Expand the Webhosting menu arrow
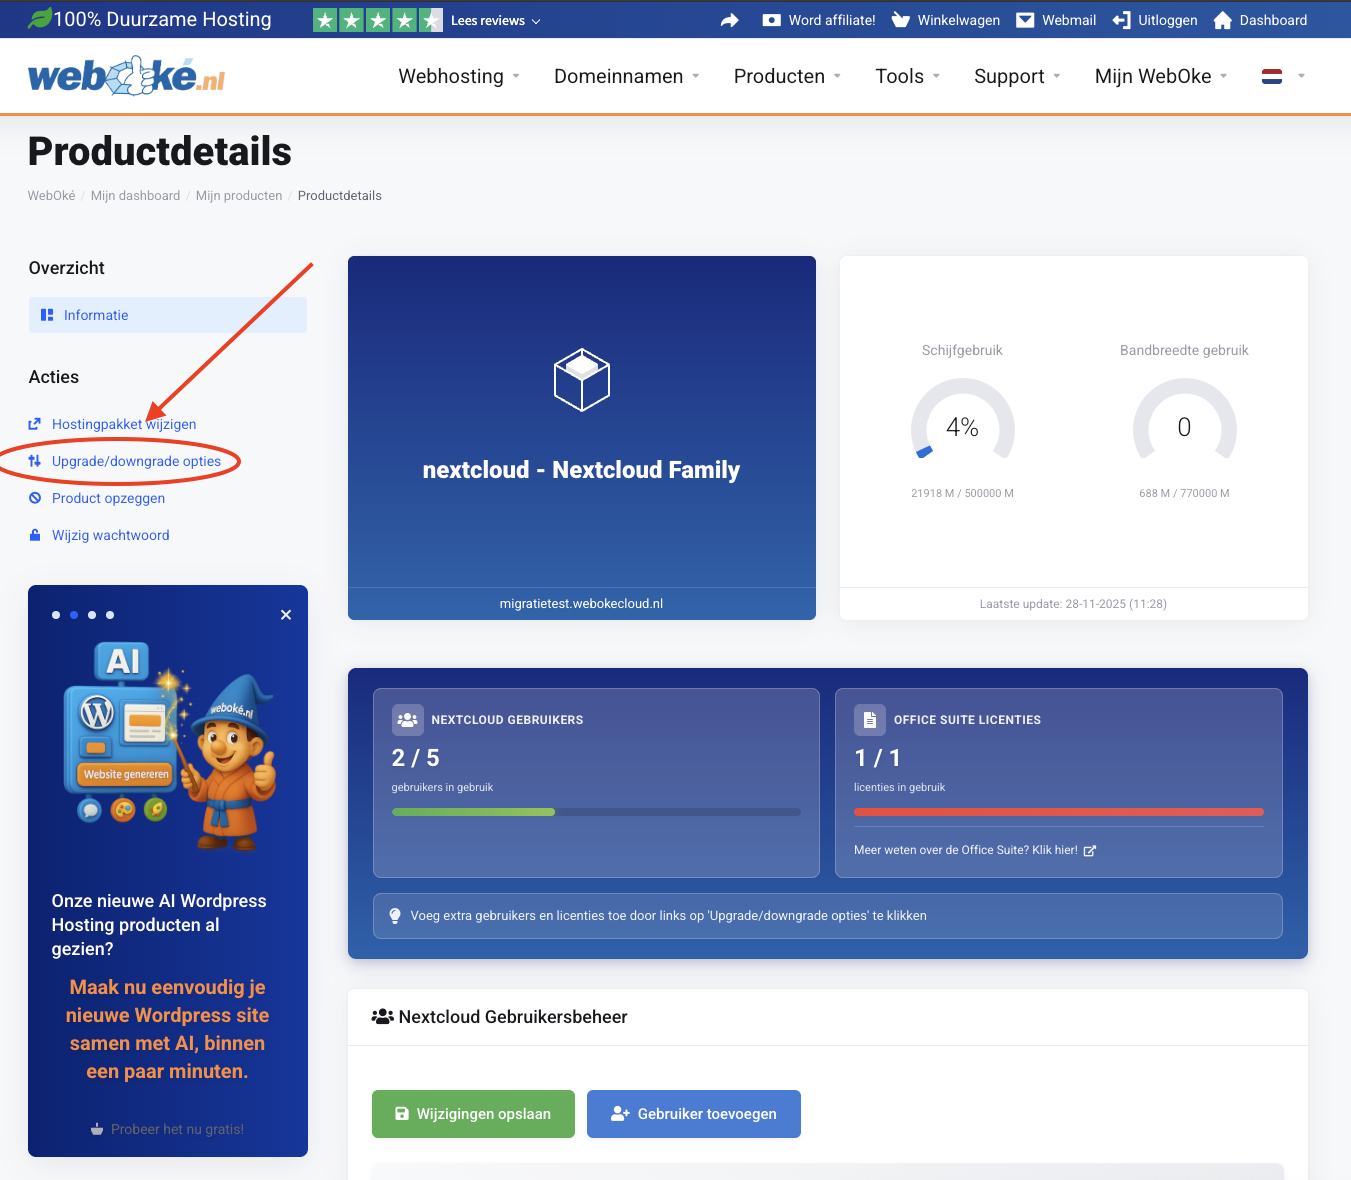The width and height of the screenshot is (1351, 1180). [516, 76]
